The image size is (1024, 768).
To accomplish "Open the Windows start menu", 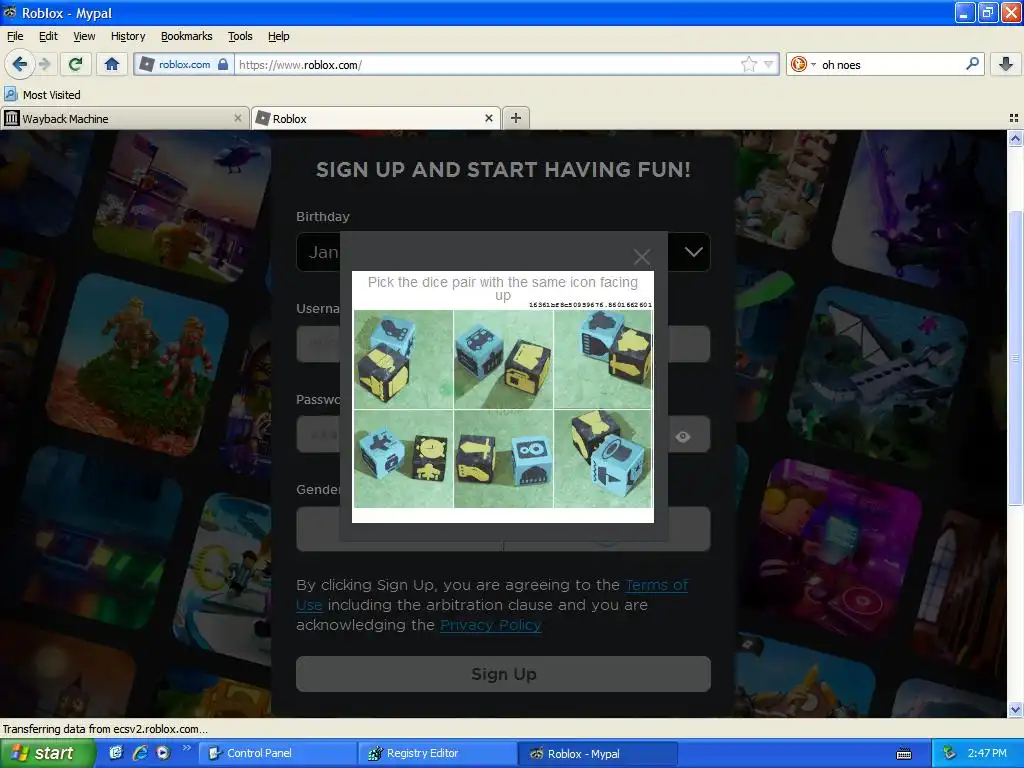I will [x=46, y=753].
